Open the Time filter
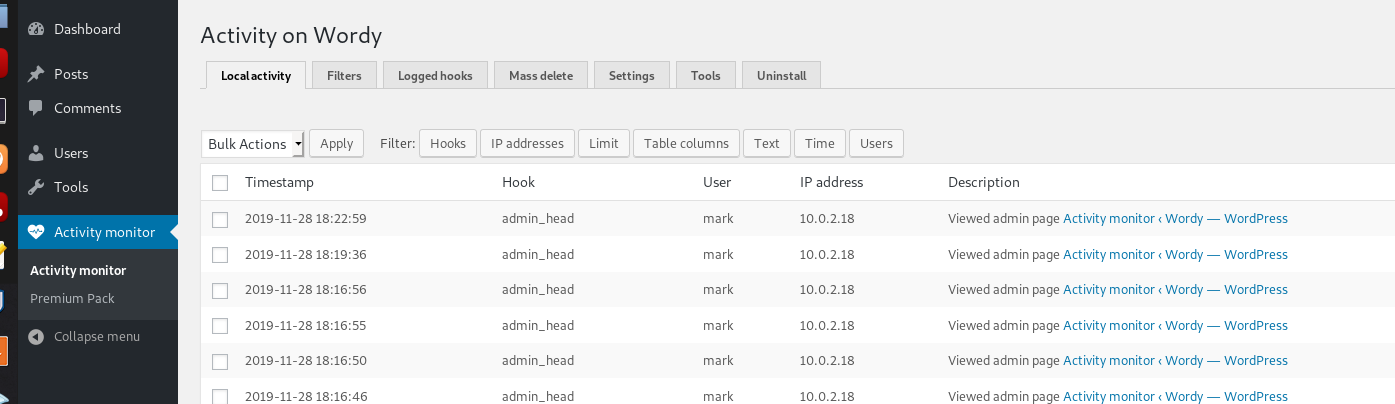This screenshot has height=404, width=1395. pos(820,144)
